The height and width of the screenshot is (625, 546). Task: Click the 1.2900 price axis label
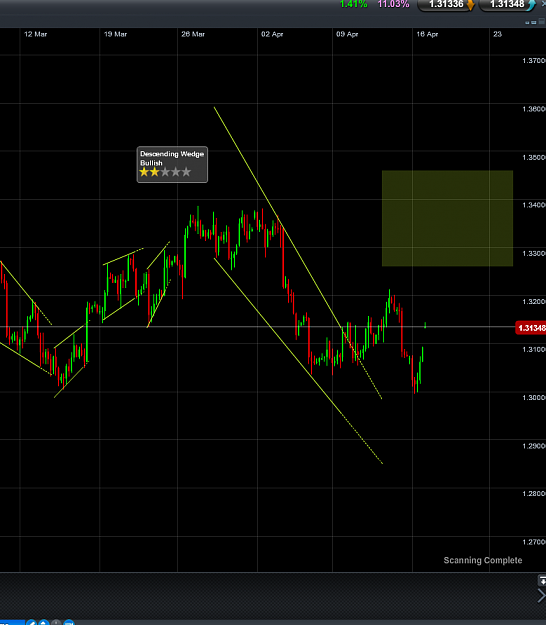(534, 446)
